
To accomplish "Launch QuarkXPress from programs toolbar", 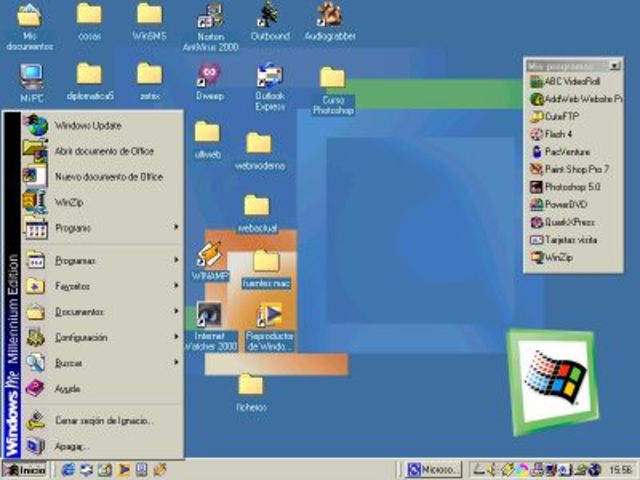I will click(562, 222).
